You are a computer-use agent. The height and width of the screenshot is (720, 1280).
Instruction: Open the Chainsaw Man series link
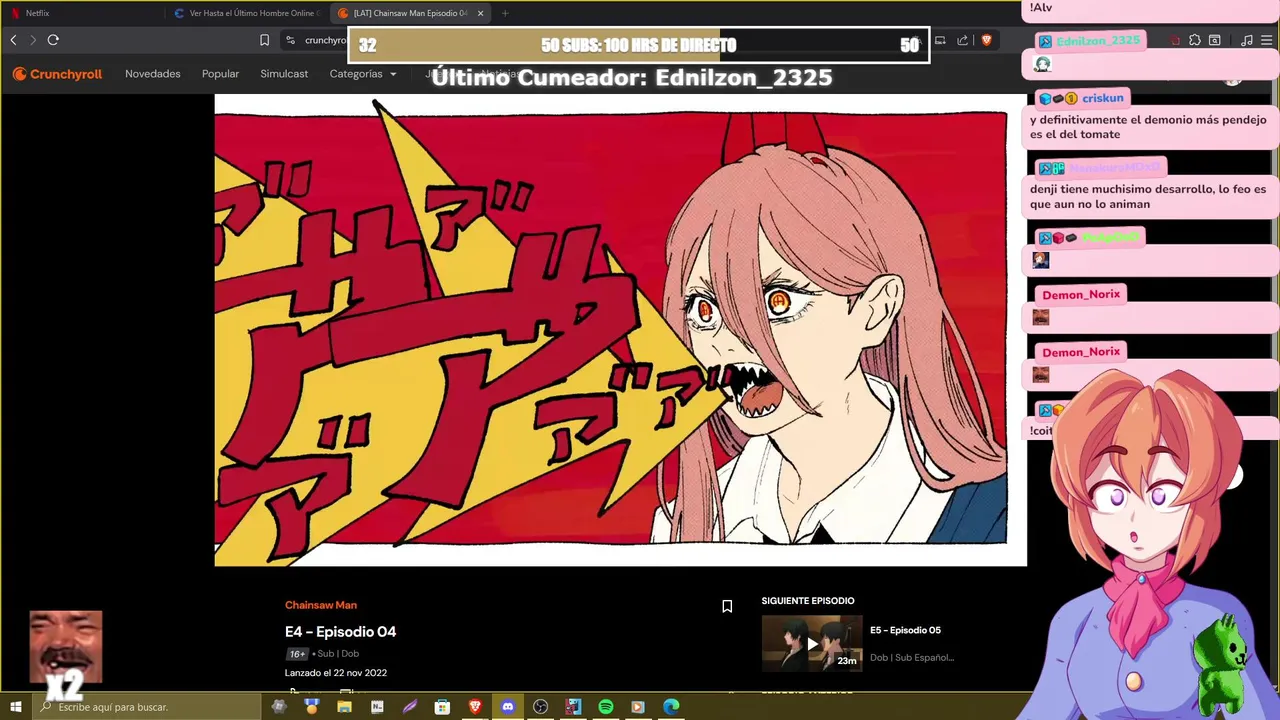pyautogui.click(x=320, y=605)
